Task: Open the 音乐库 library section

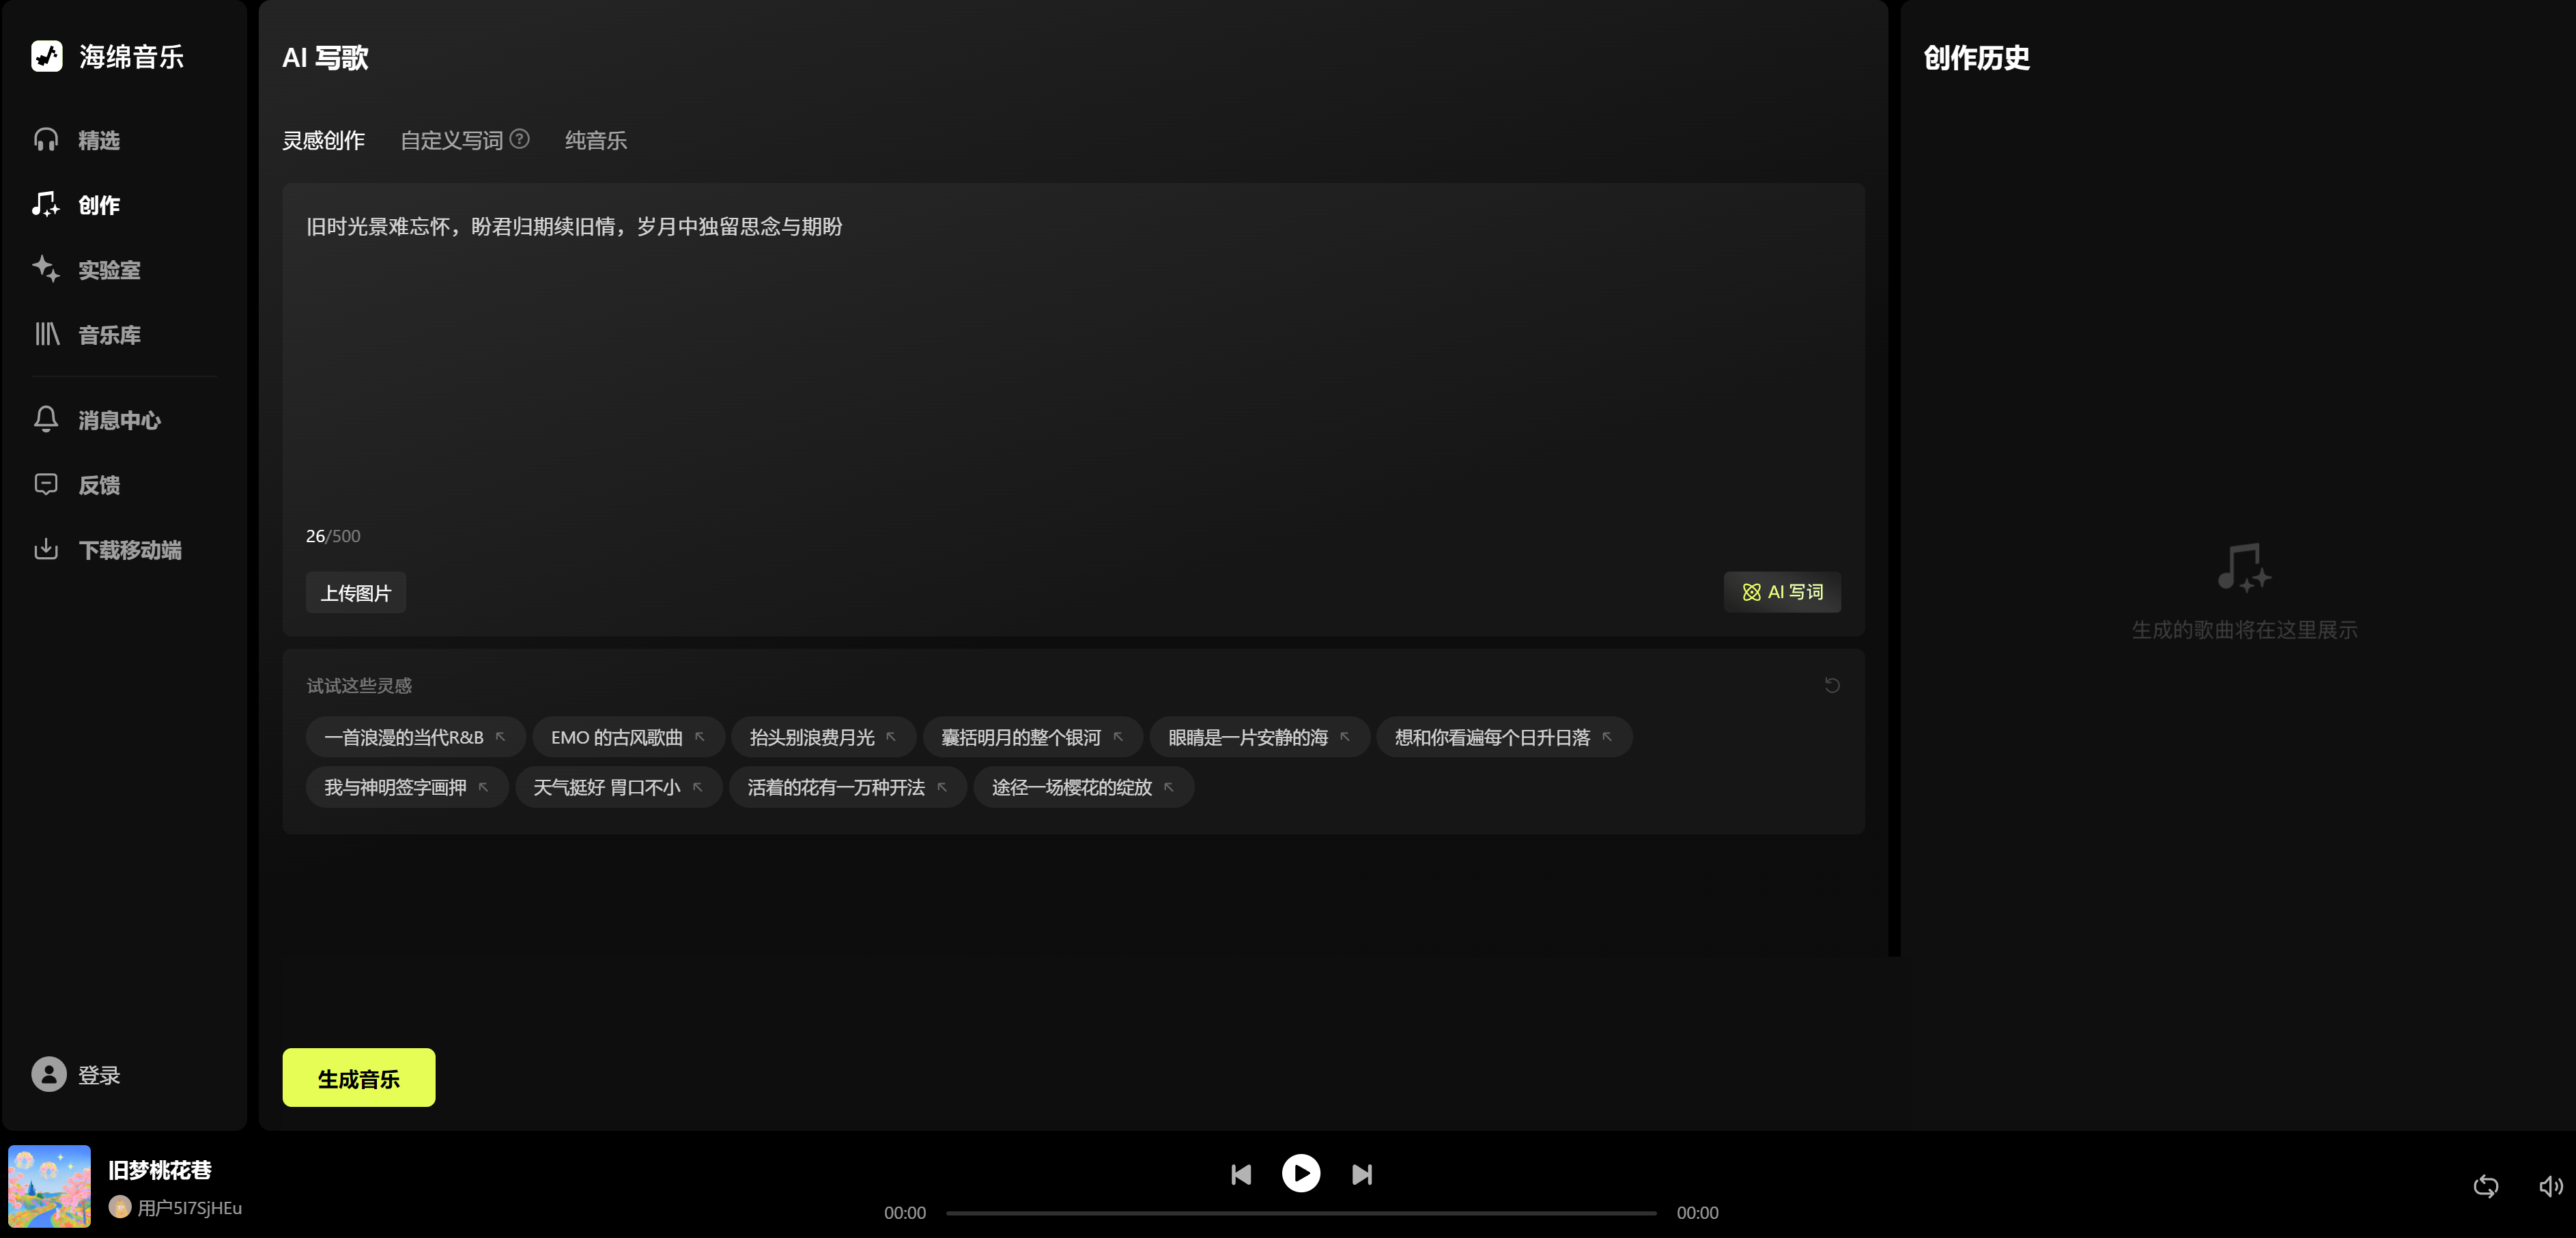Action: (86, 335)
